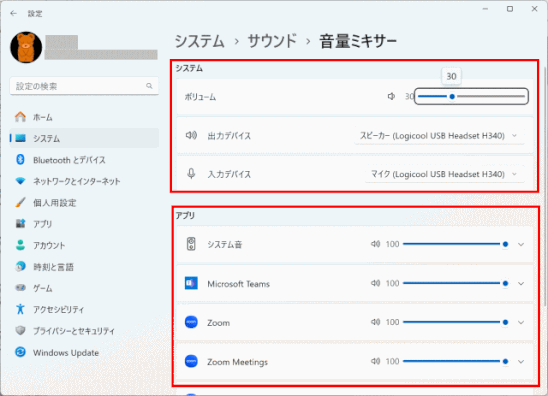
Task: Open ホーム in the sidebar
Action: click(84, 117)
